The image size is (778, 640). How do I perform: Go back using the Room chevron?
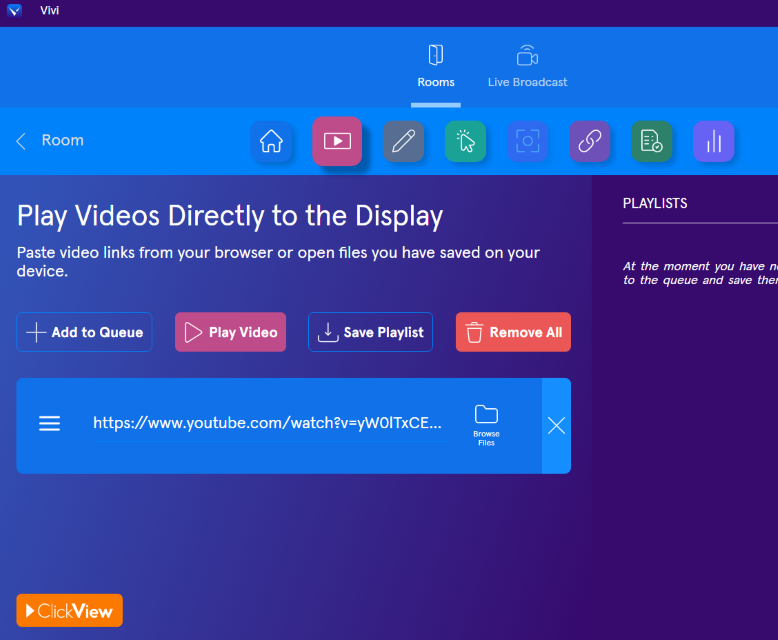(x=22, y=141)
